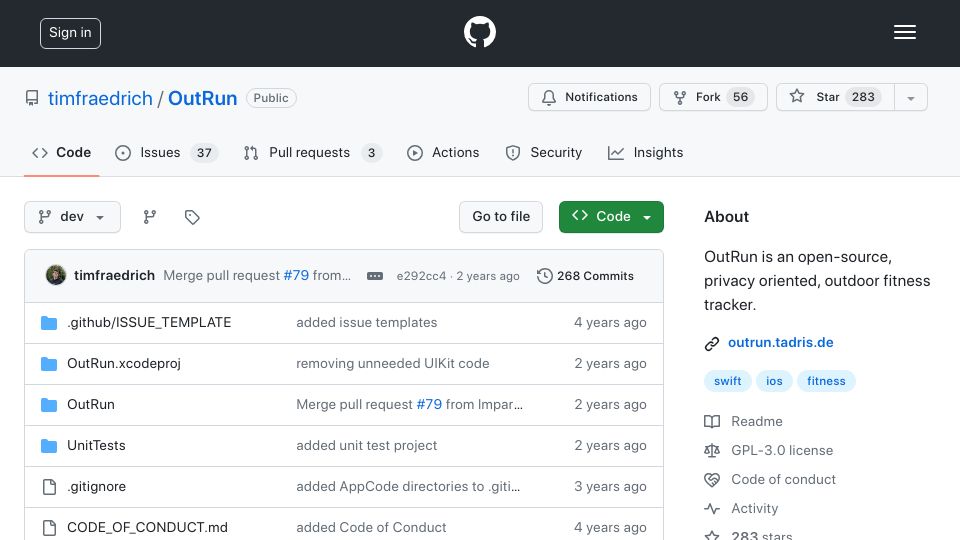
Task: Open commit 'removing unneeded UIKit code'
Action: coord(392,364)
